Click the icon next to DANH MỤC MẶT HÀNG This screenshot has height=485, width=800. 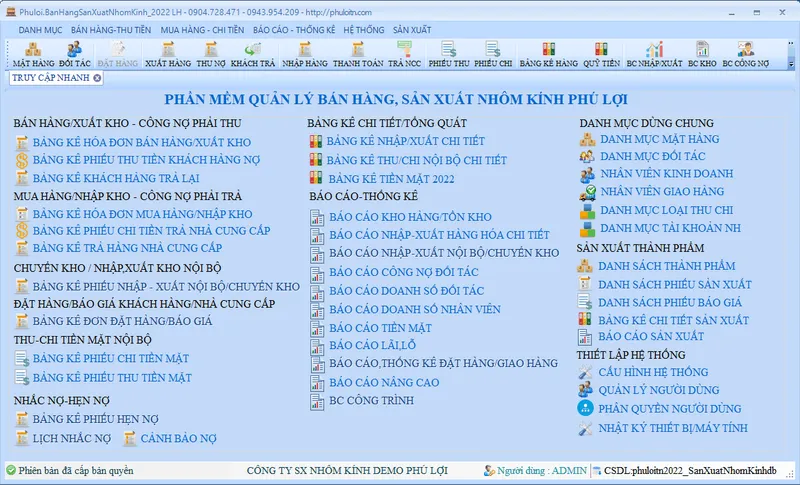pyautogui.click(x=587, y=139)
